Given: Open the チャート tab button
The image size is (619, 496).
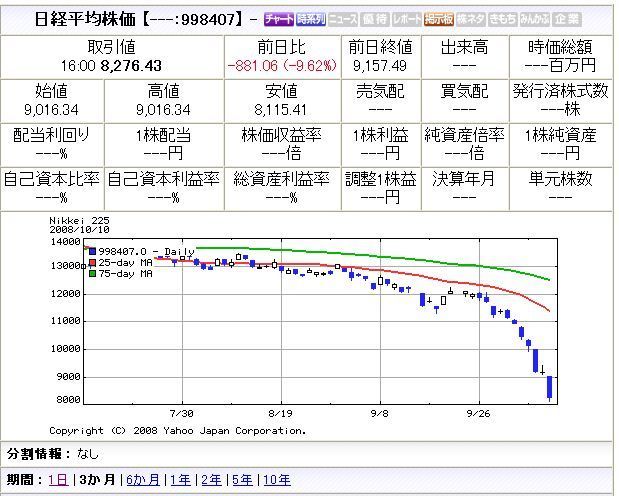Looking at the screenshot, I should coord(279,19).
